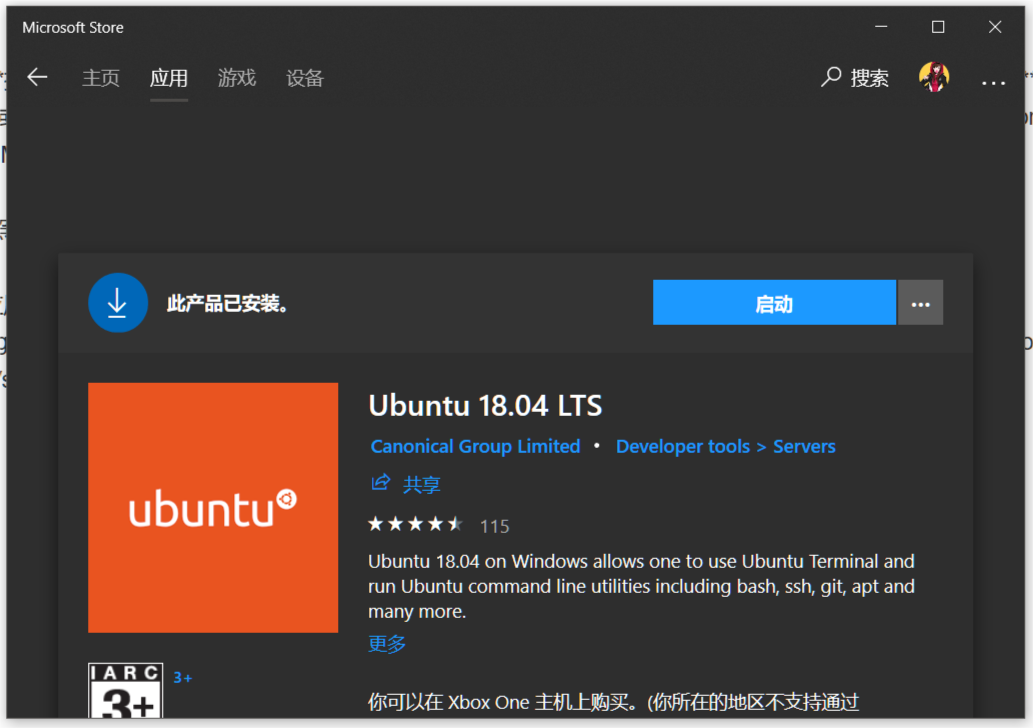Click the Ubuntu orange logo thumbnail
Screen dimensions: 1033x728
click(213, 507)
